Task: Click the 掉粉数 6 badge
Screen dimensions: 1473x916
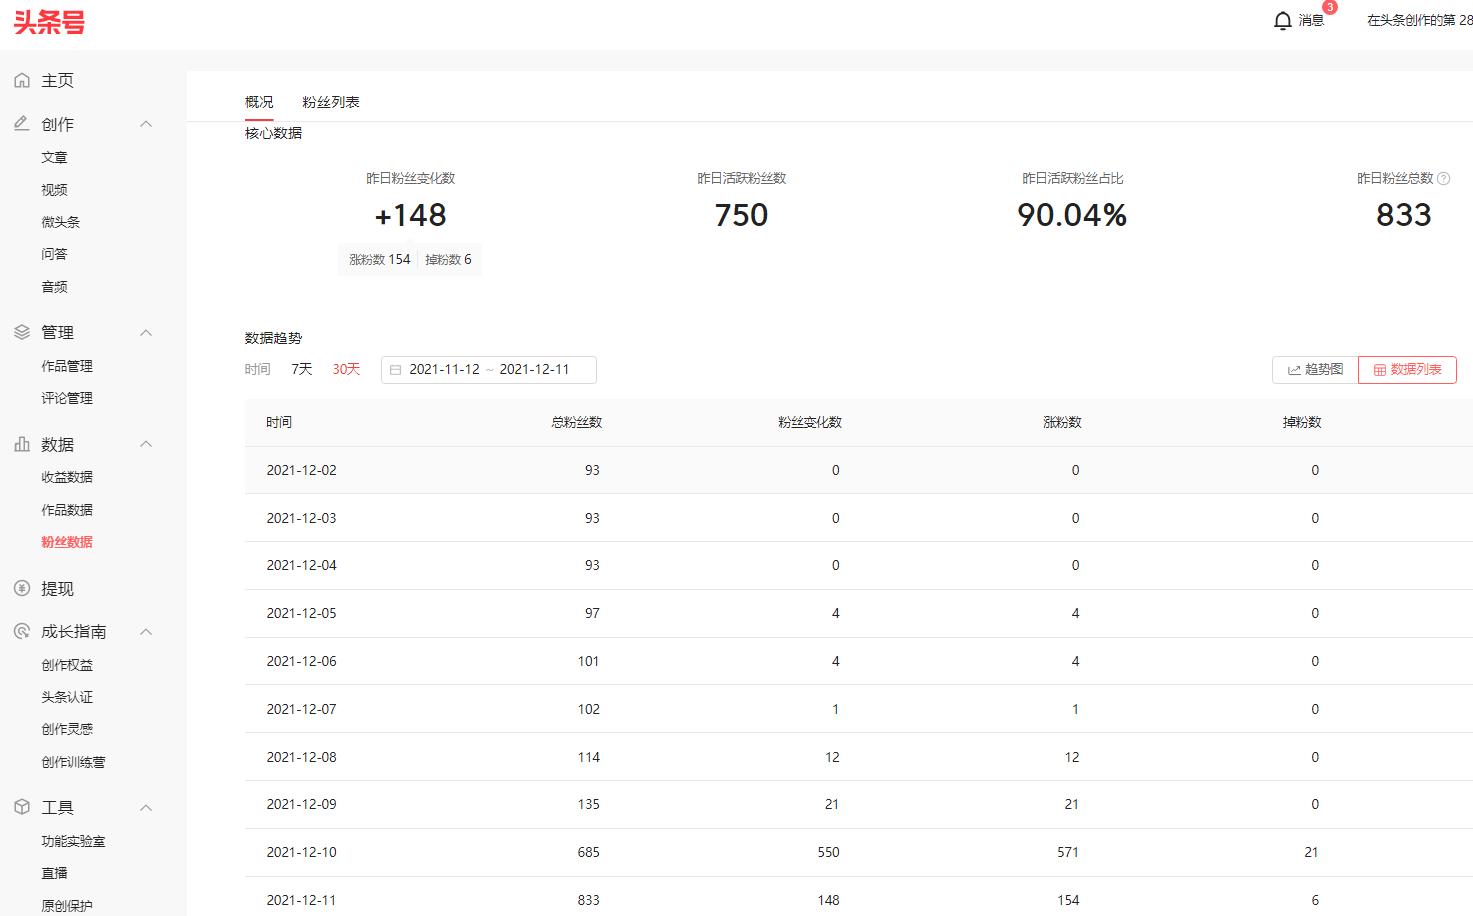Action: [x=448, y=259]
